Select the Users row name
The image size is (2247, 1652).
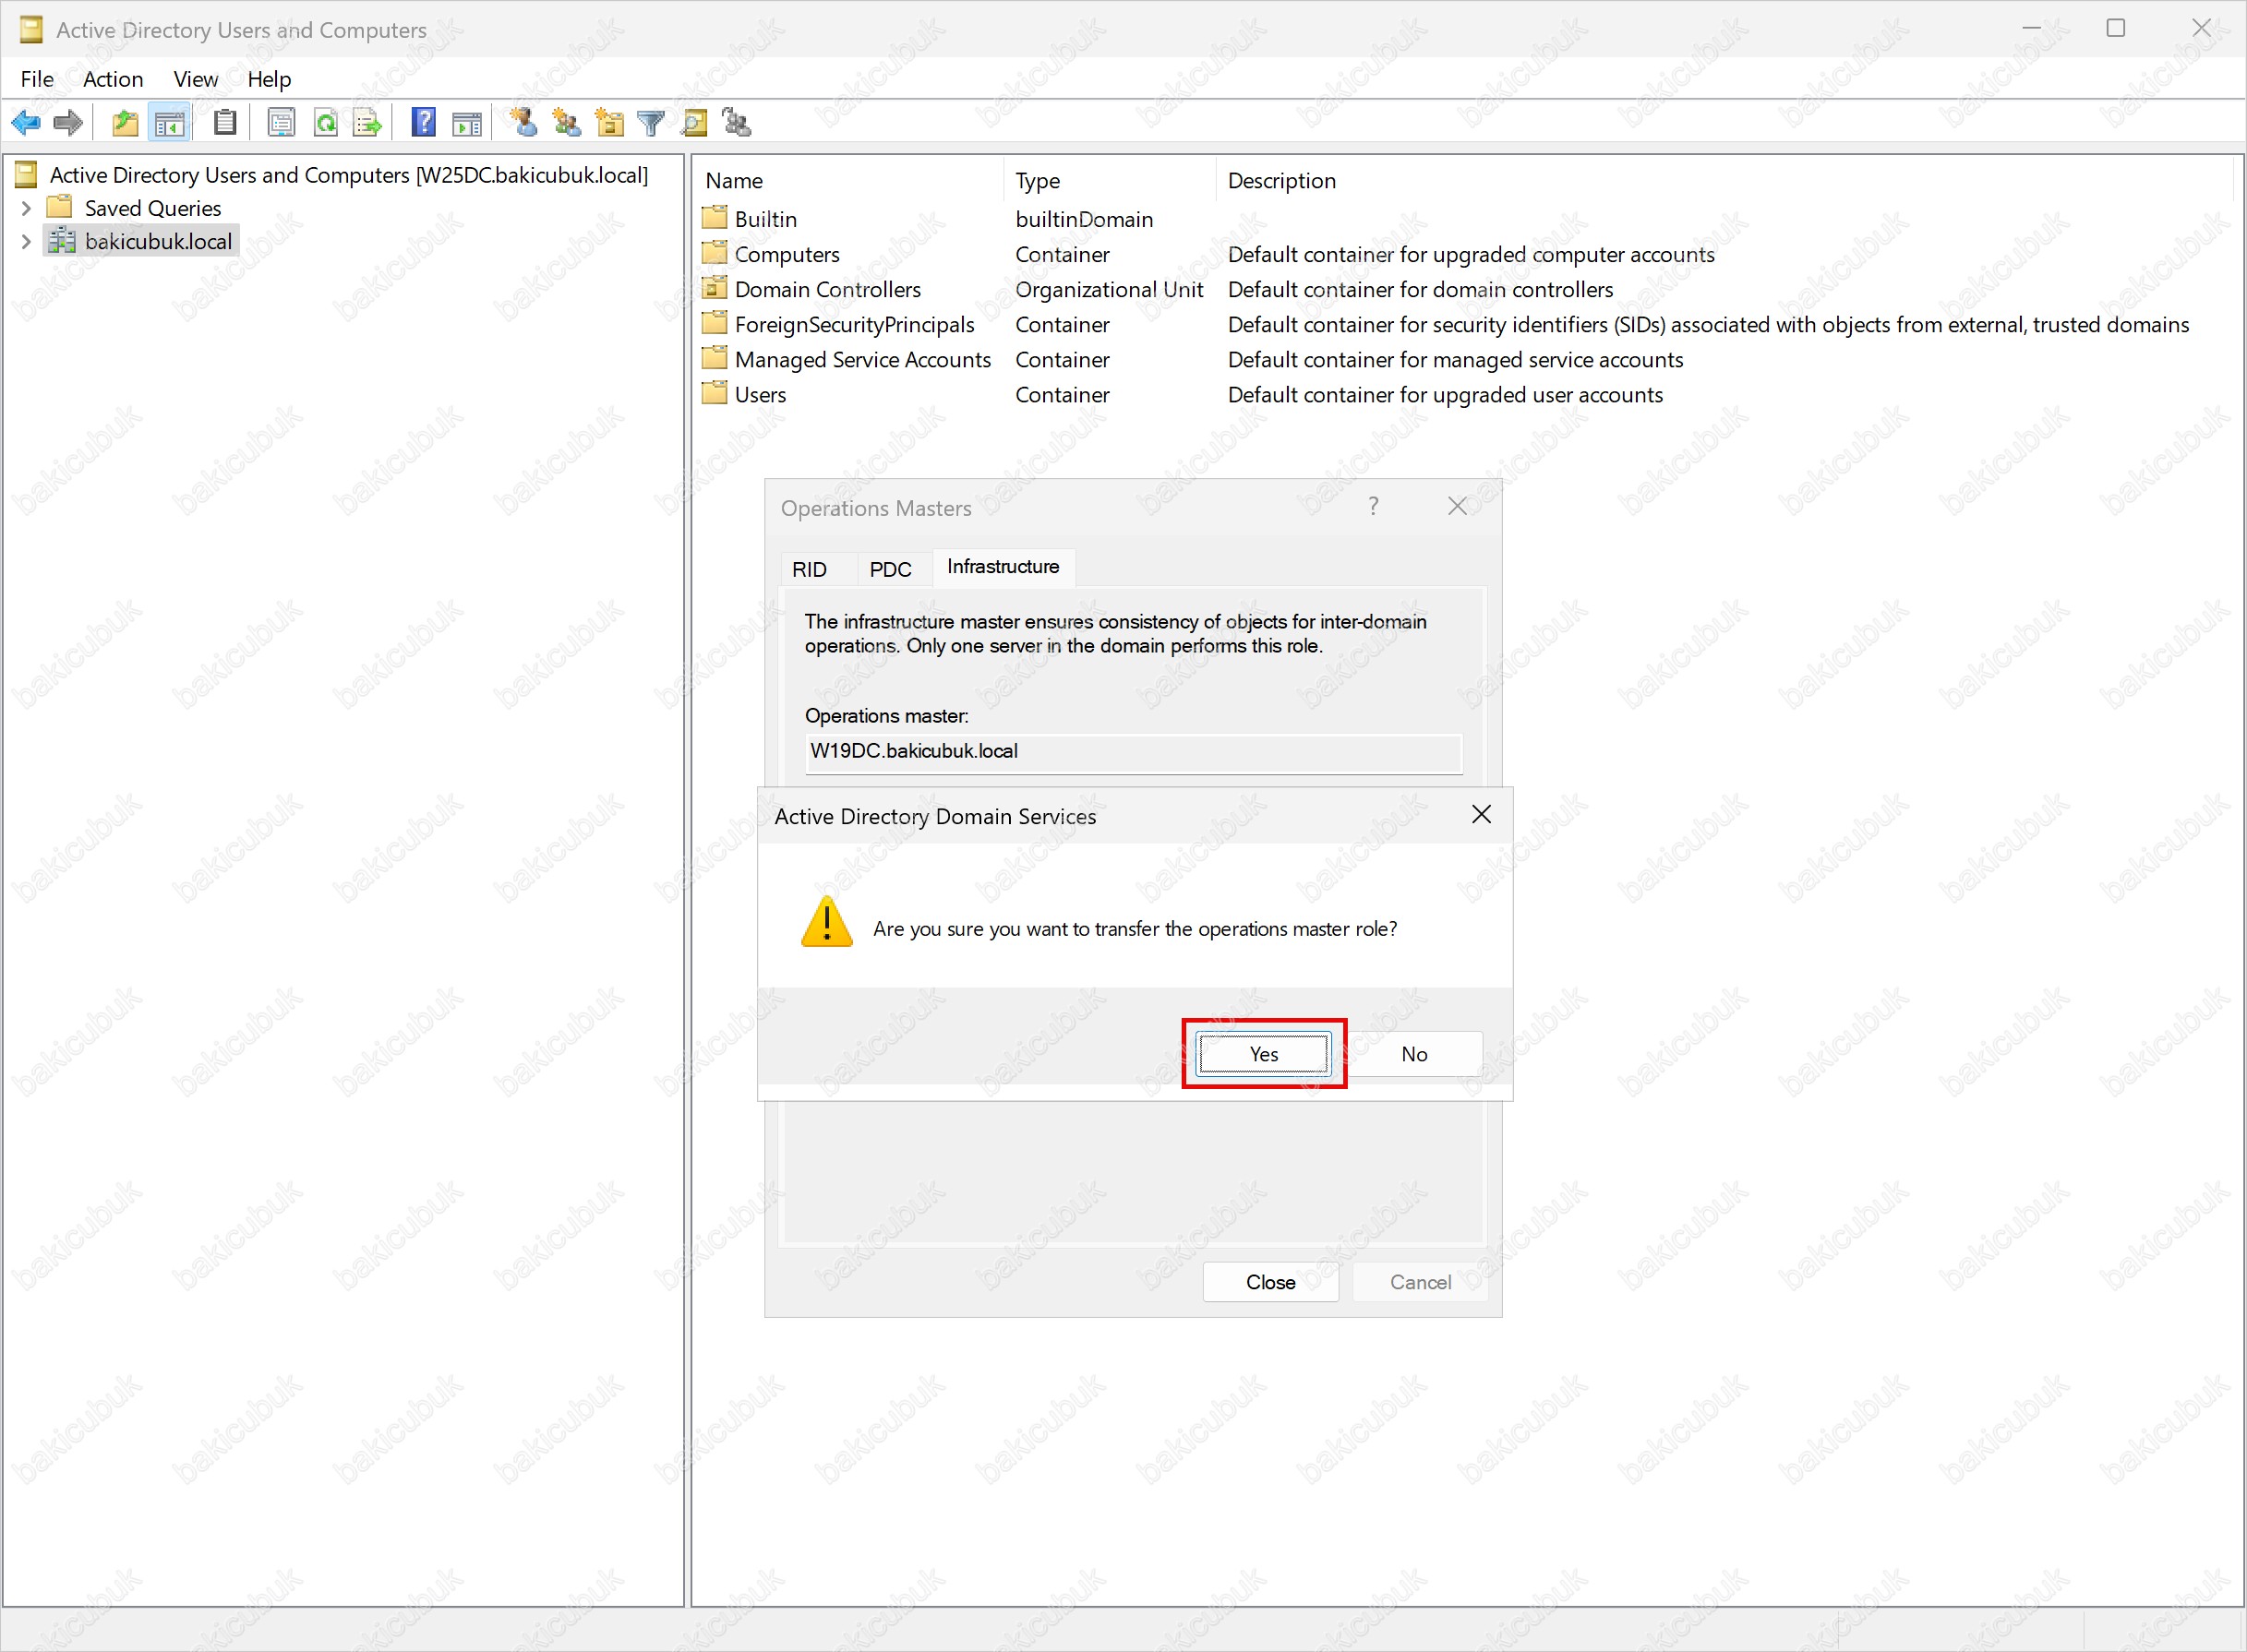pos(760,394)
